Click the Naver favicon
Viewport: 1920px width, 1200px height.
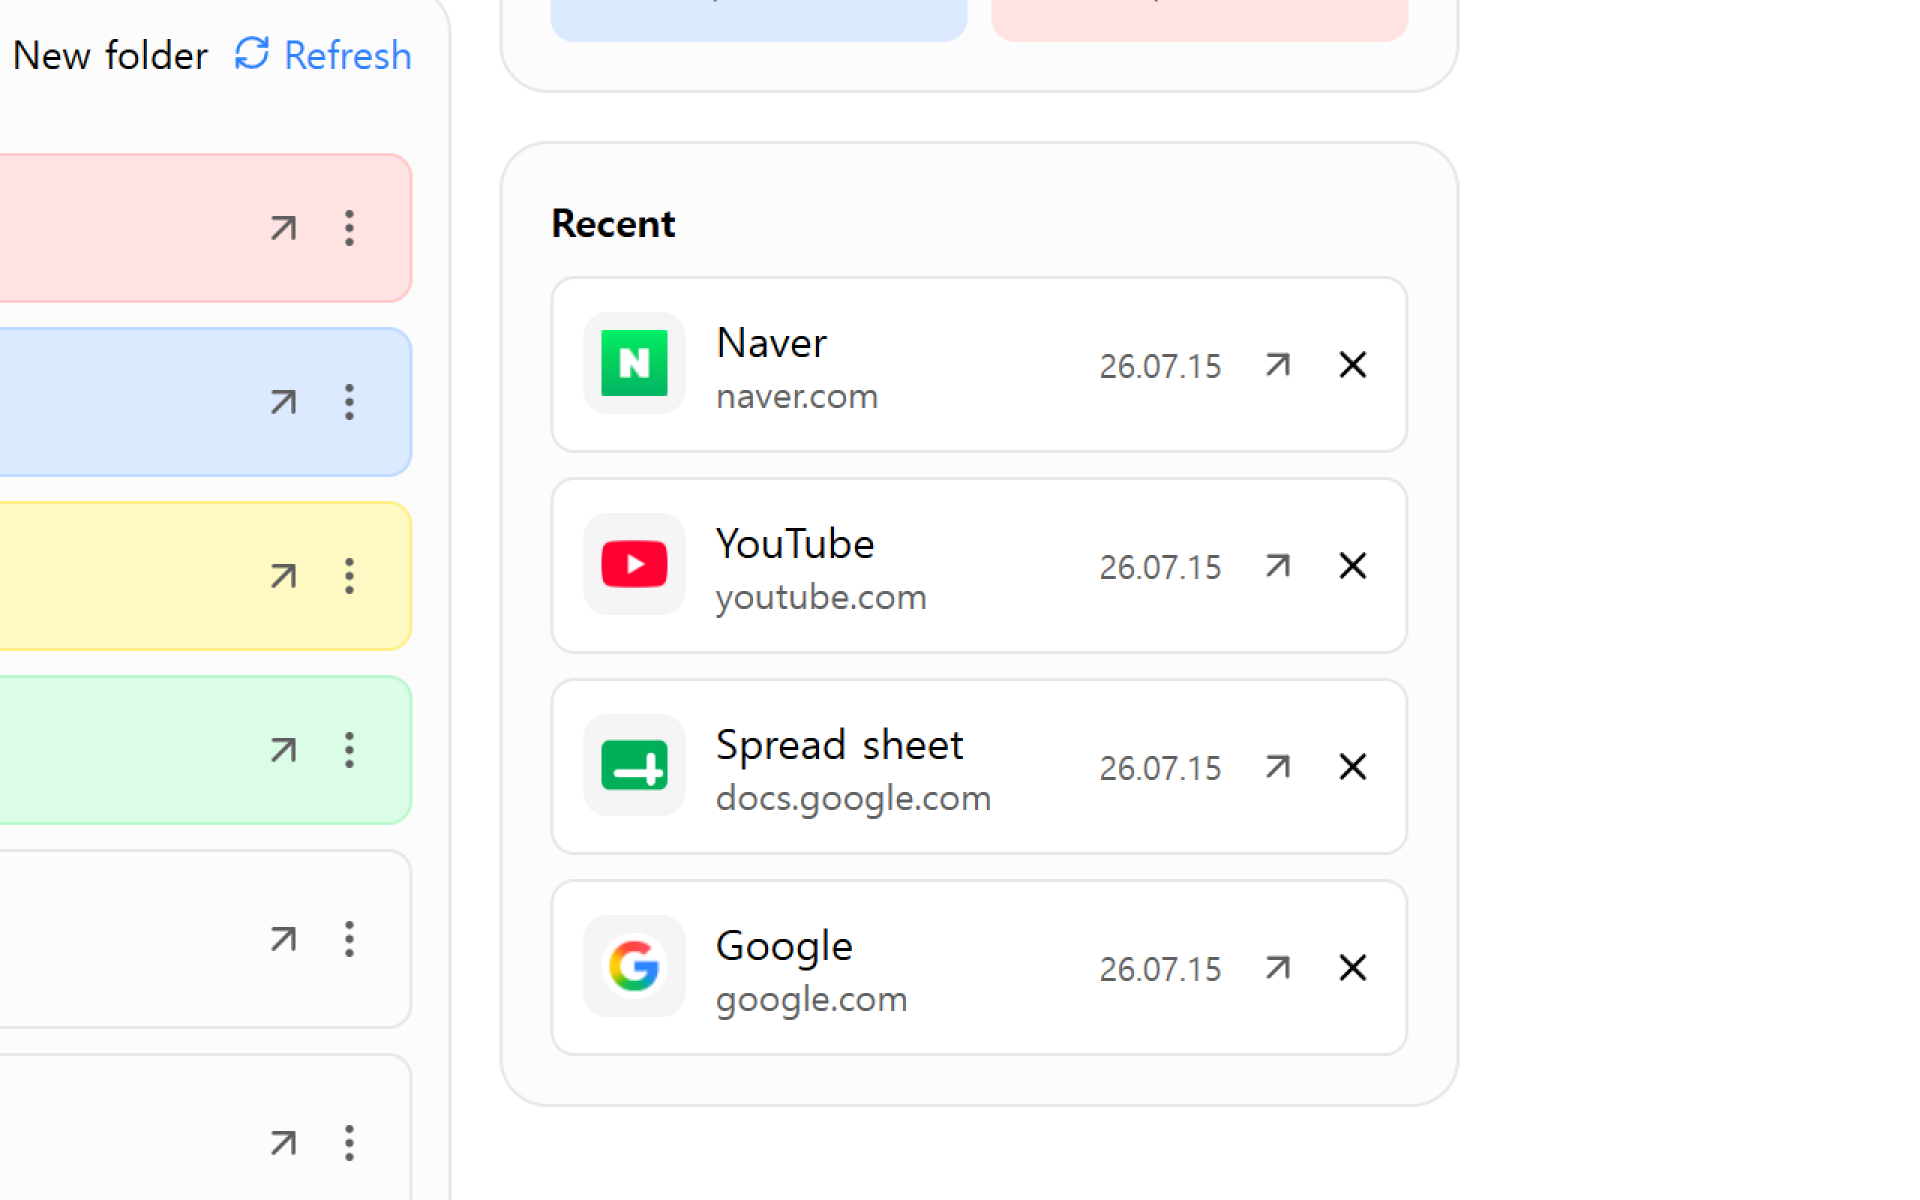click(634, 363)
